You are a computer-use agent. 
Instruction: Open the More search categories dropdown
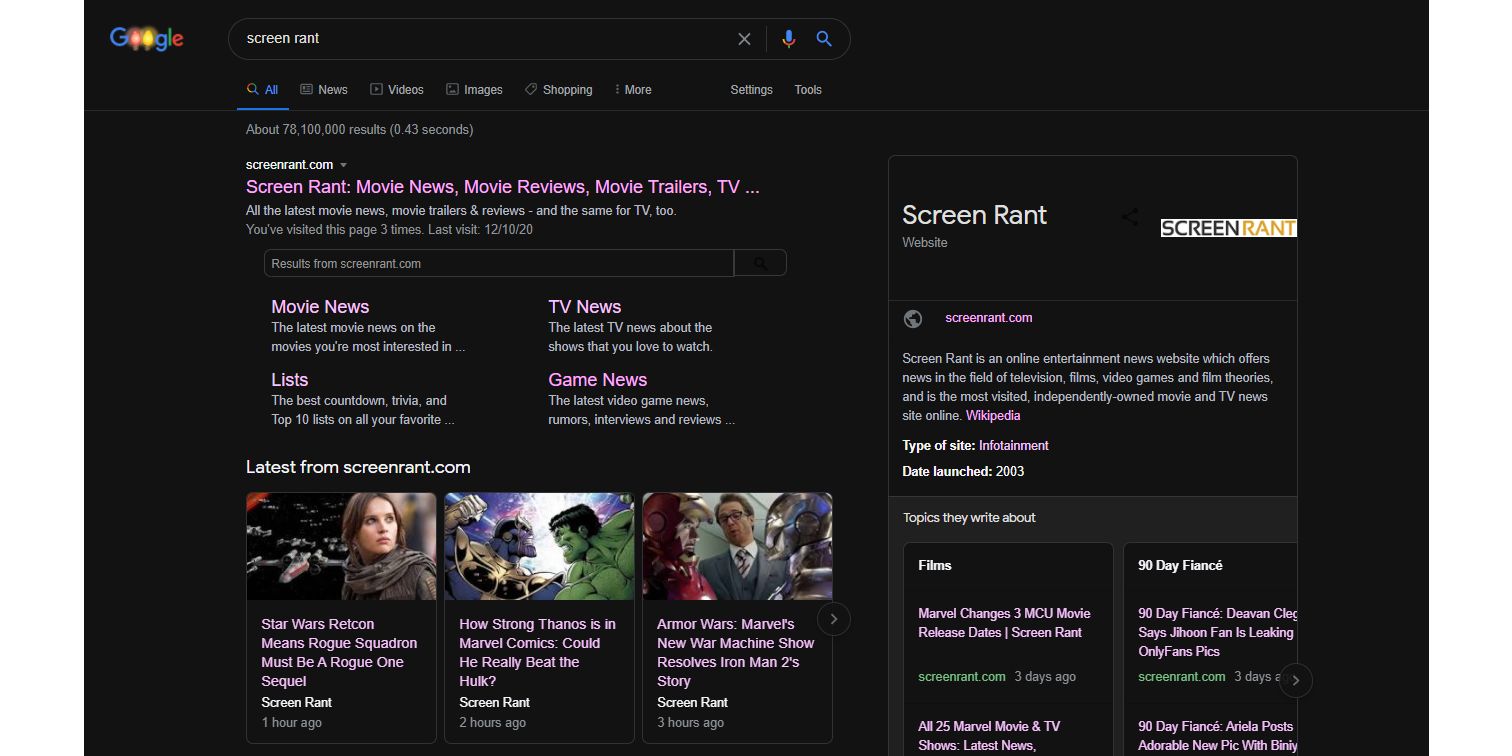pyautogui.click(x=632, y=89)
